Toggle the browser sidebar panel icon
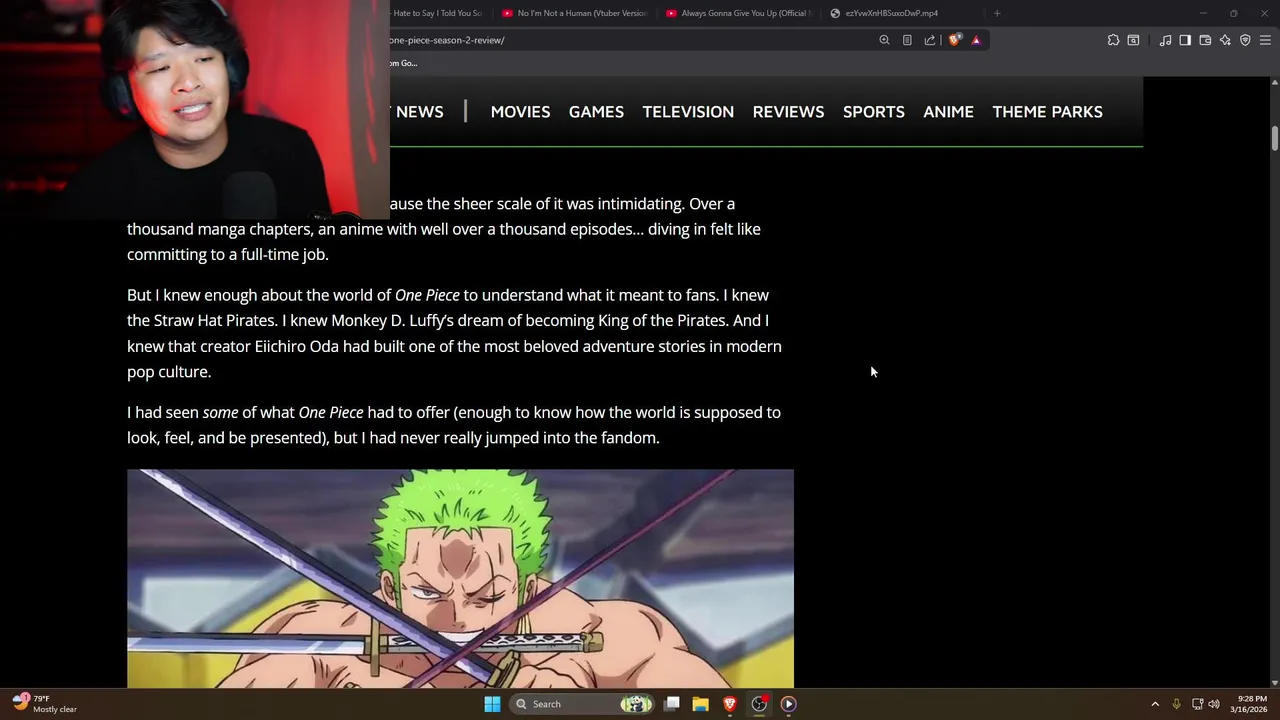The width and height of the screenshot is (1280, 720). click(x=1185, y=40)
